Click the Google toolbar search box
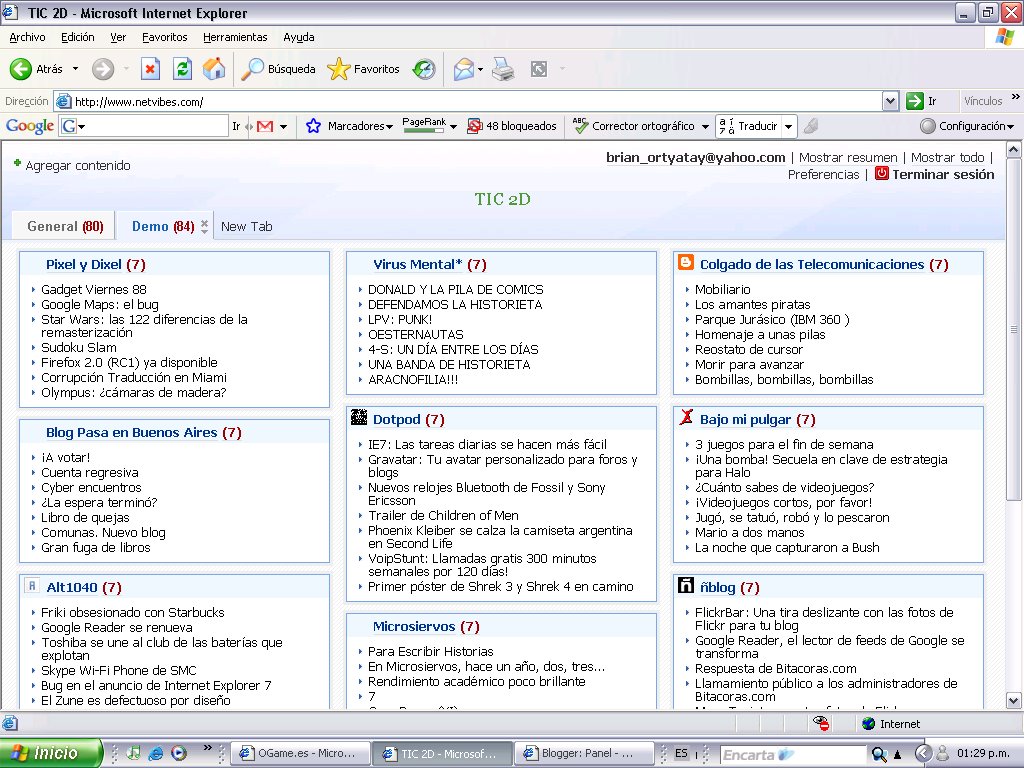 click(152, 126)
